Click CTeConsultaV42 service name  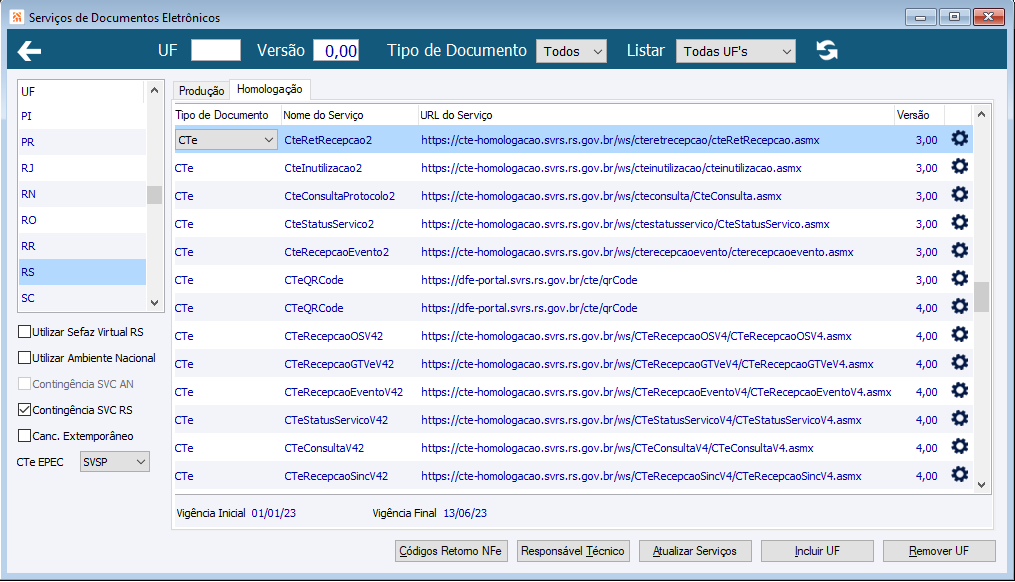324,448
